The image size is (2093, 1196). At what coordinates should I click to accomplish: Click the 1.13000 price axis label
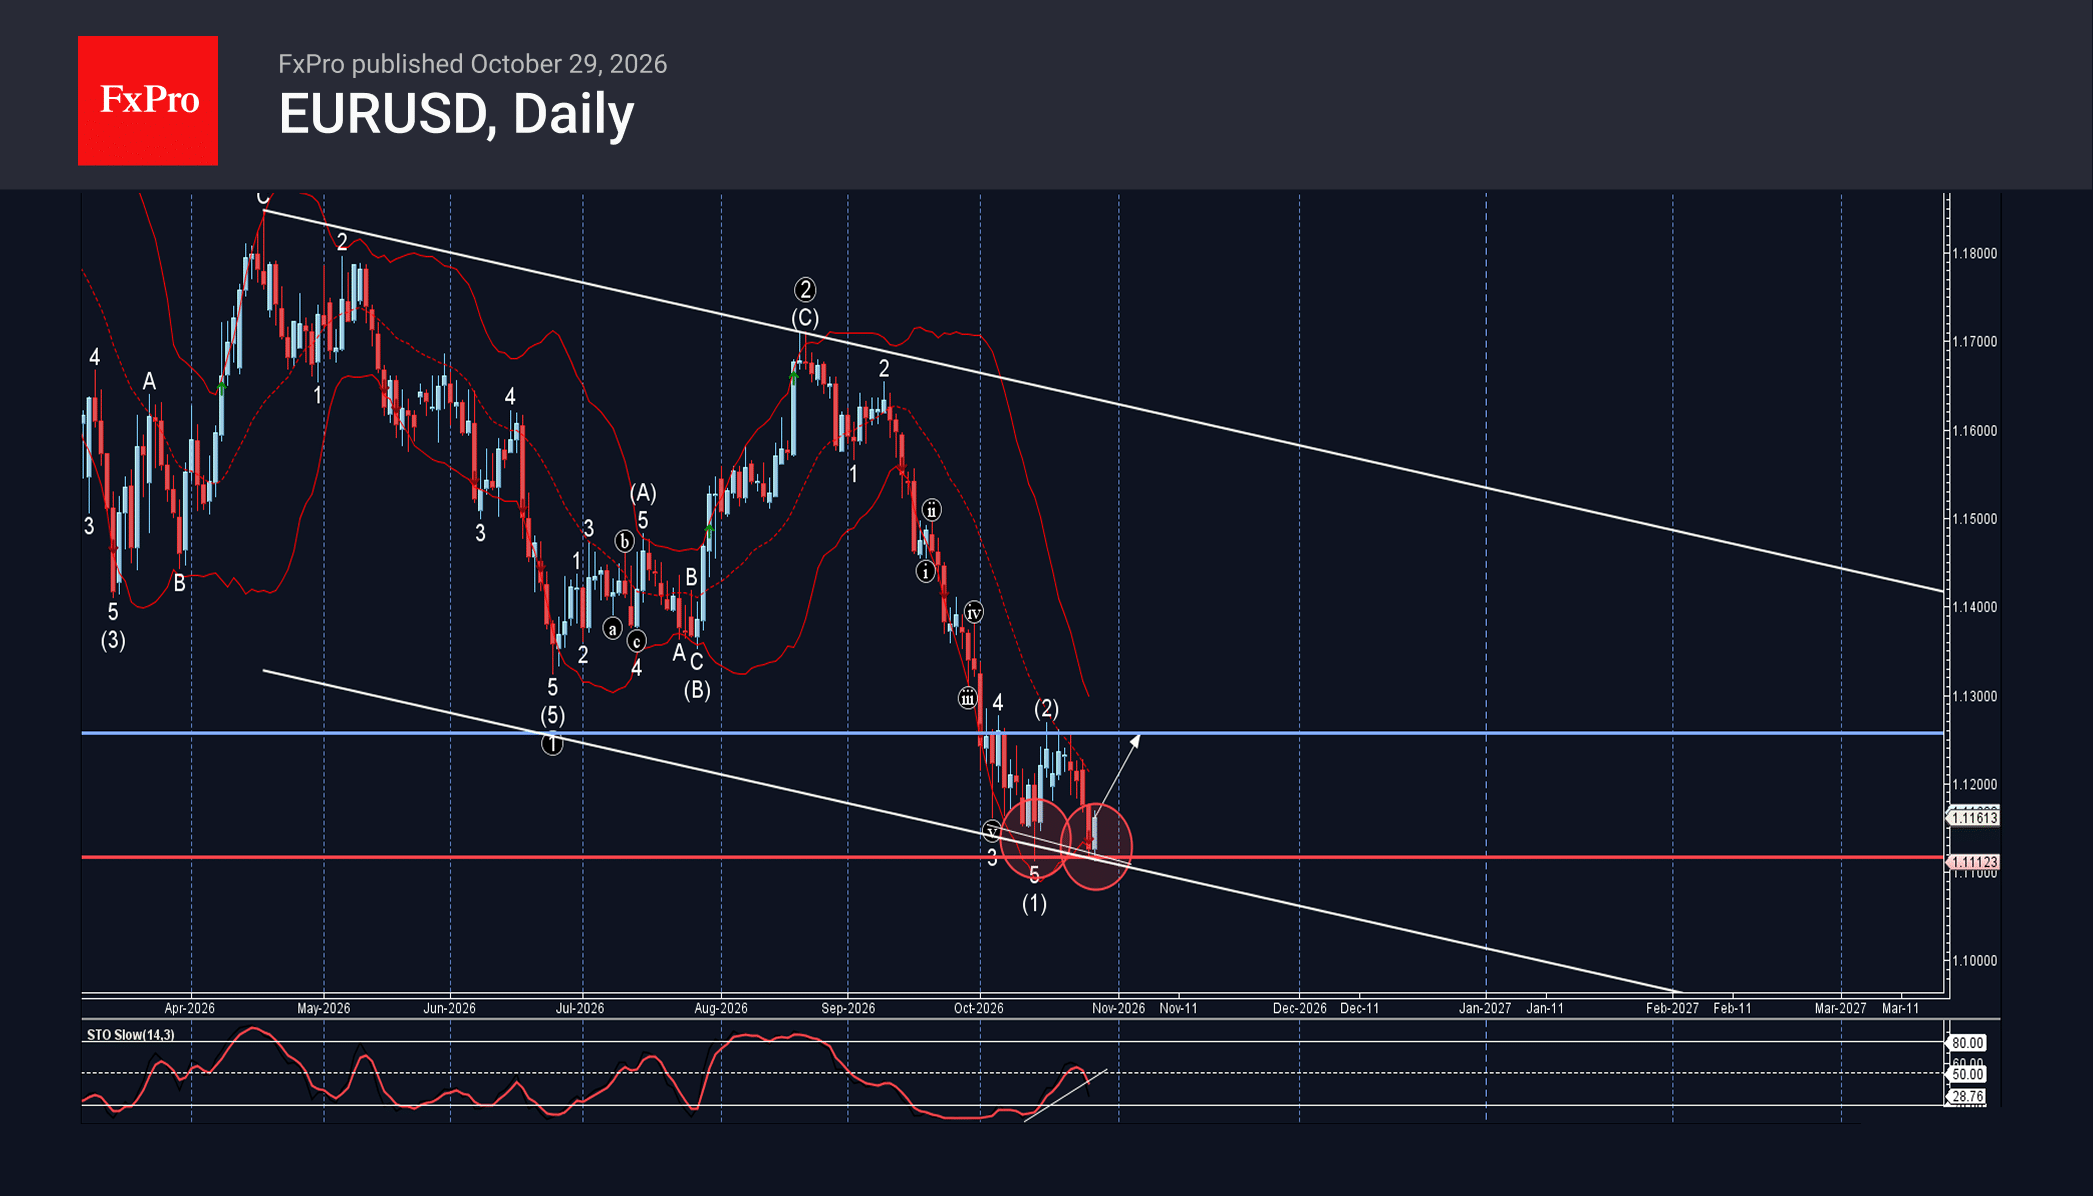1975,696
